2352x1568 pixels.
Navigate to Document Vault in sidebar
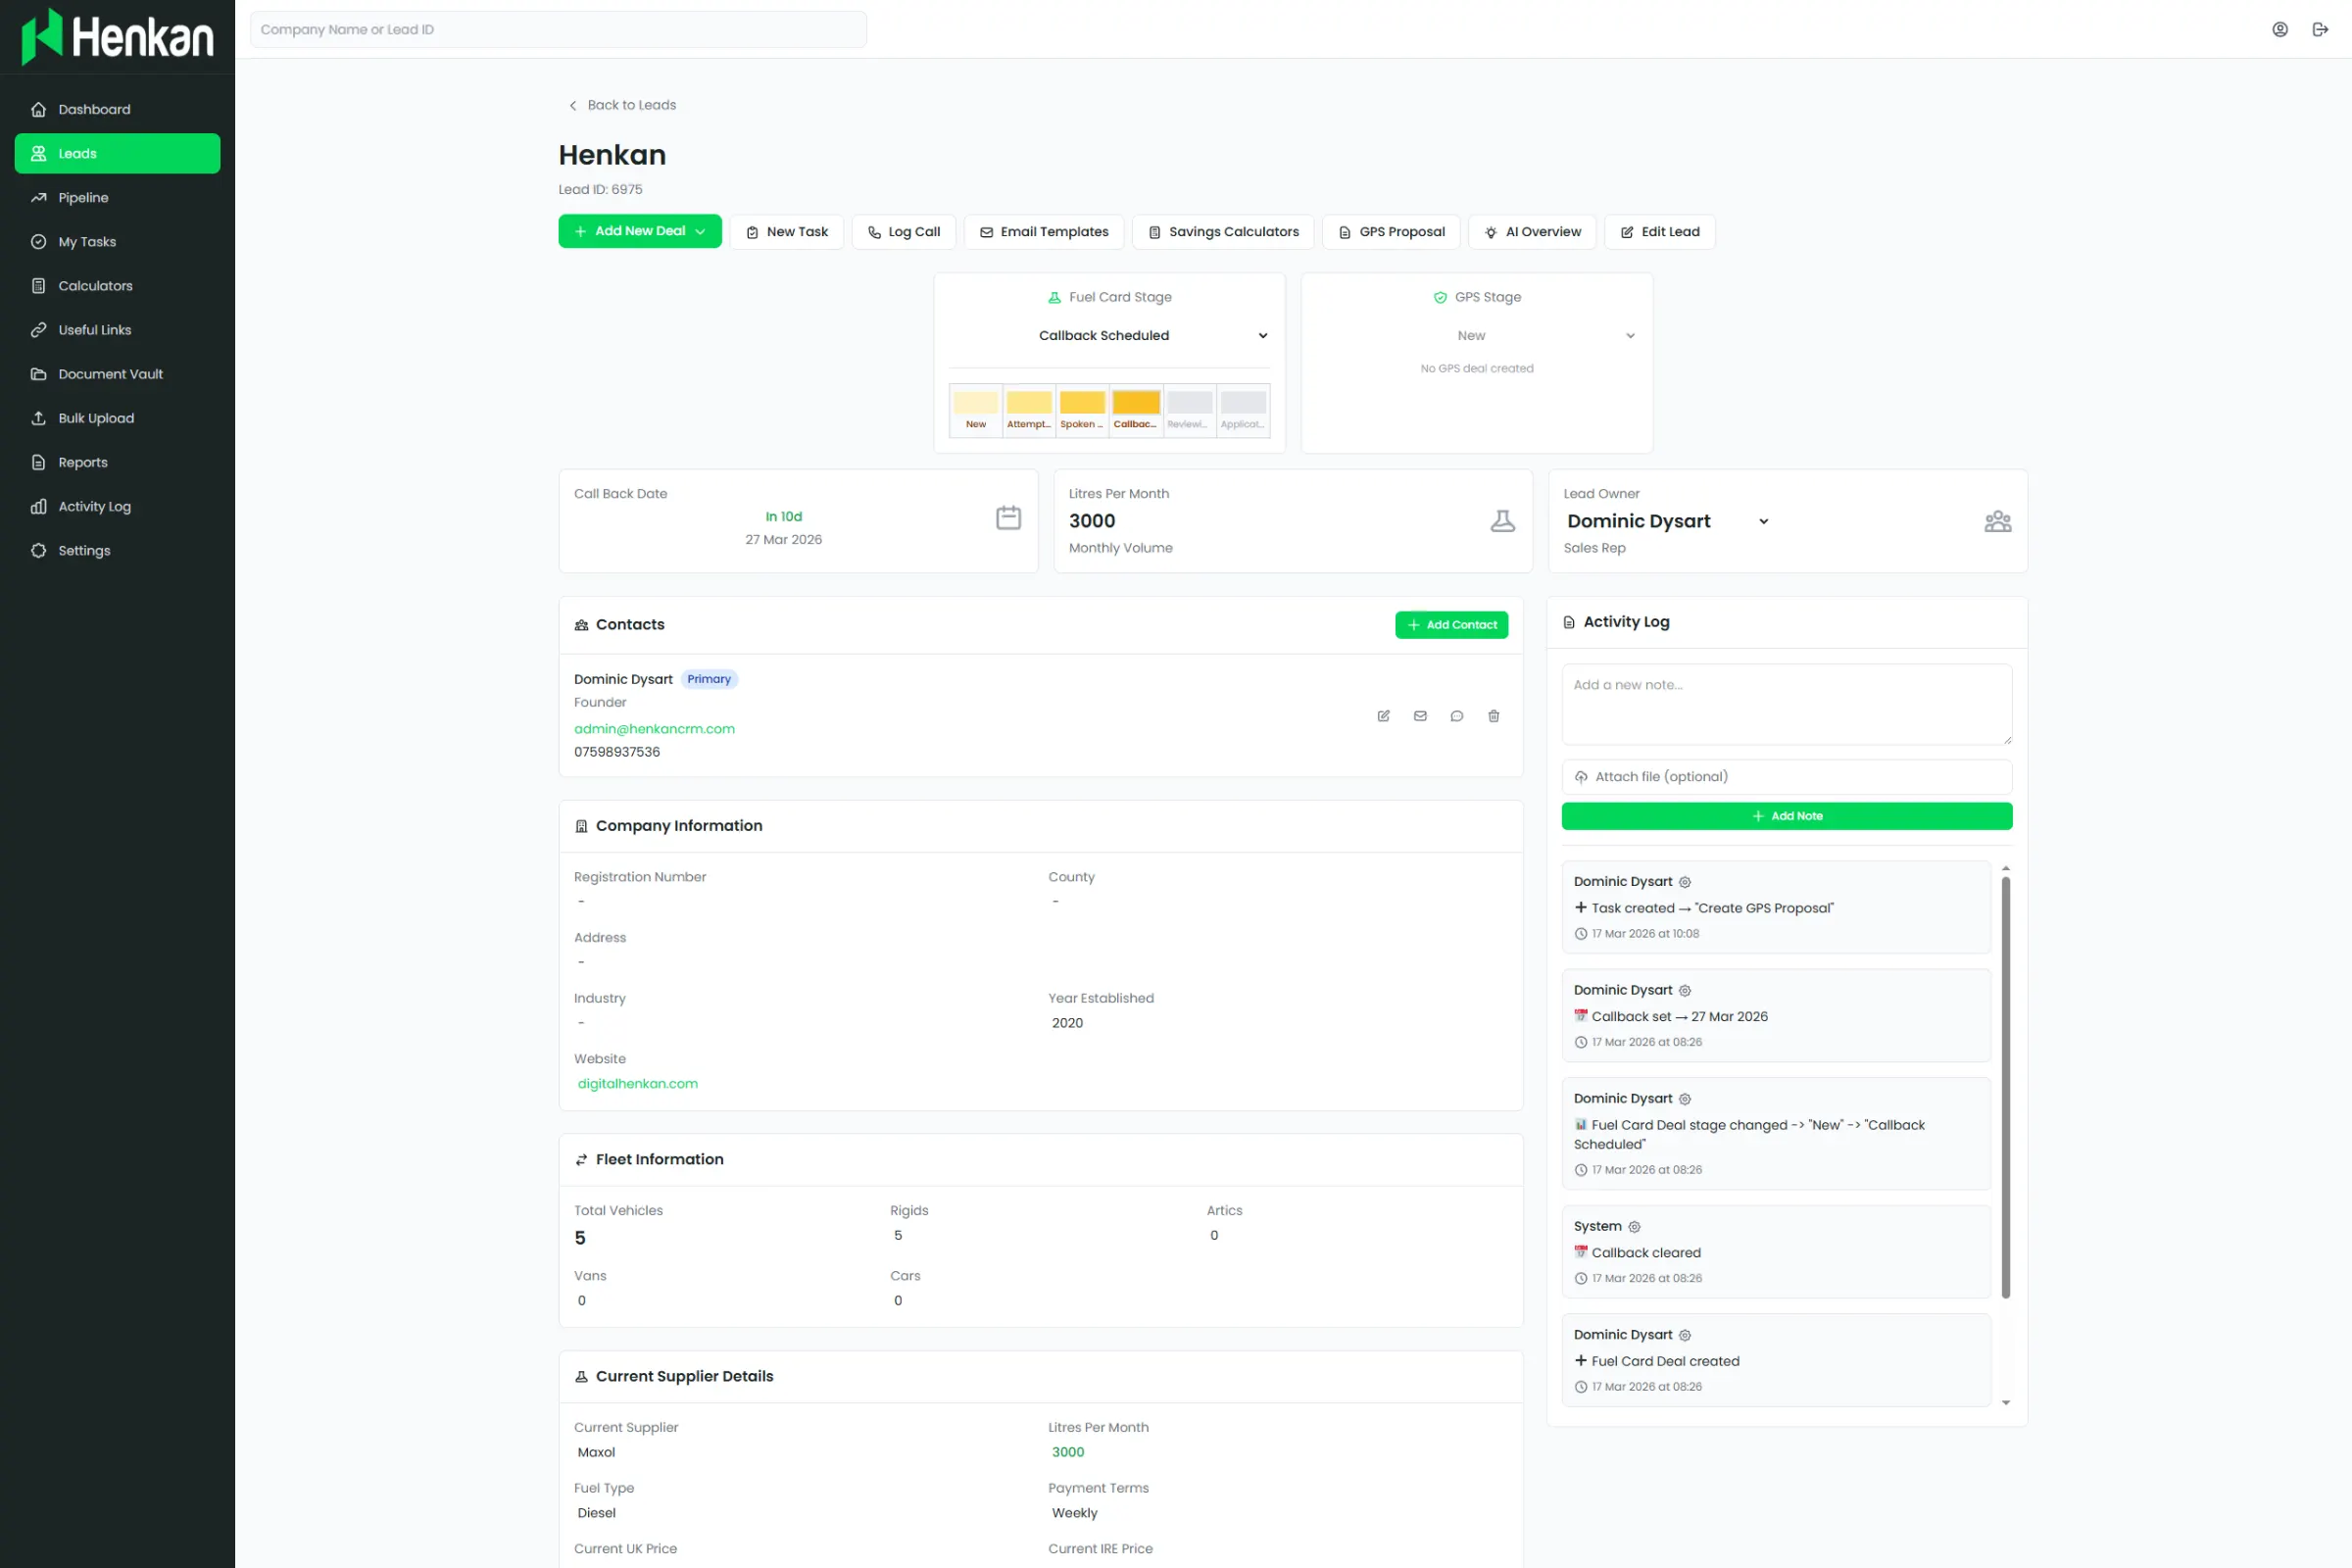(x=110, y=374)
